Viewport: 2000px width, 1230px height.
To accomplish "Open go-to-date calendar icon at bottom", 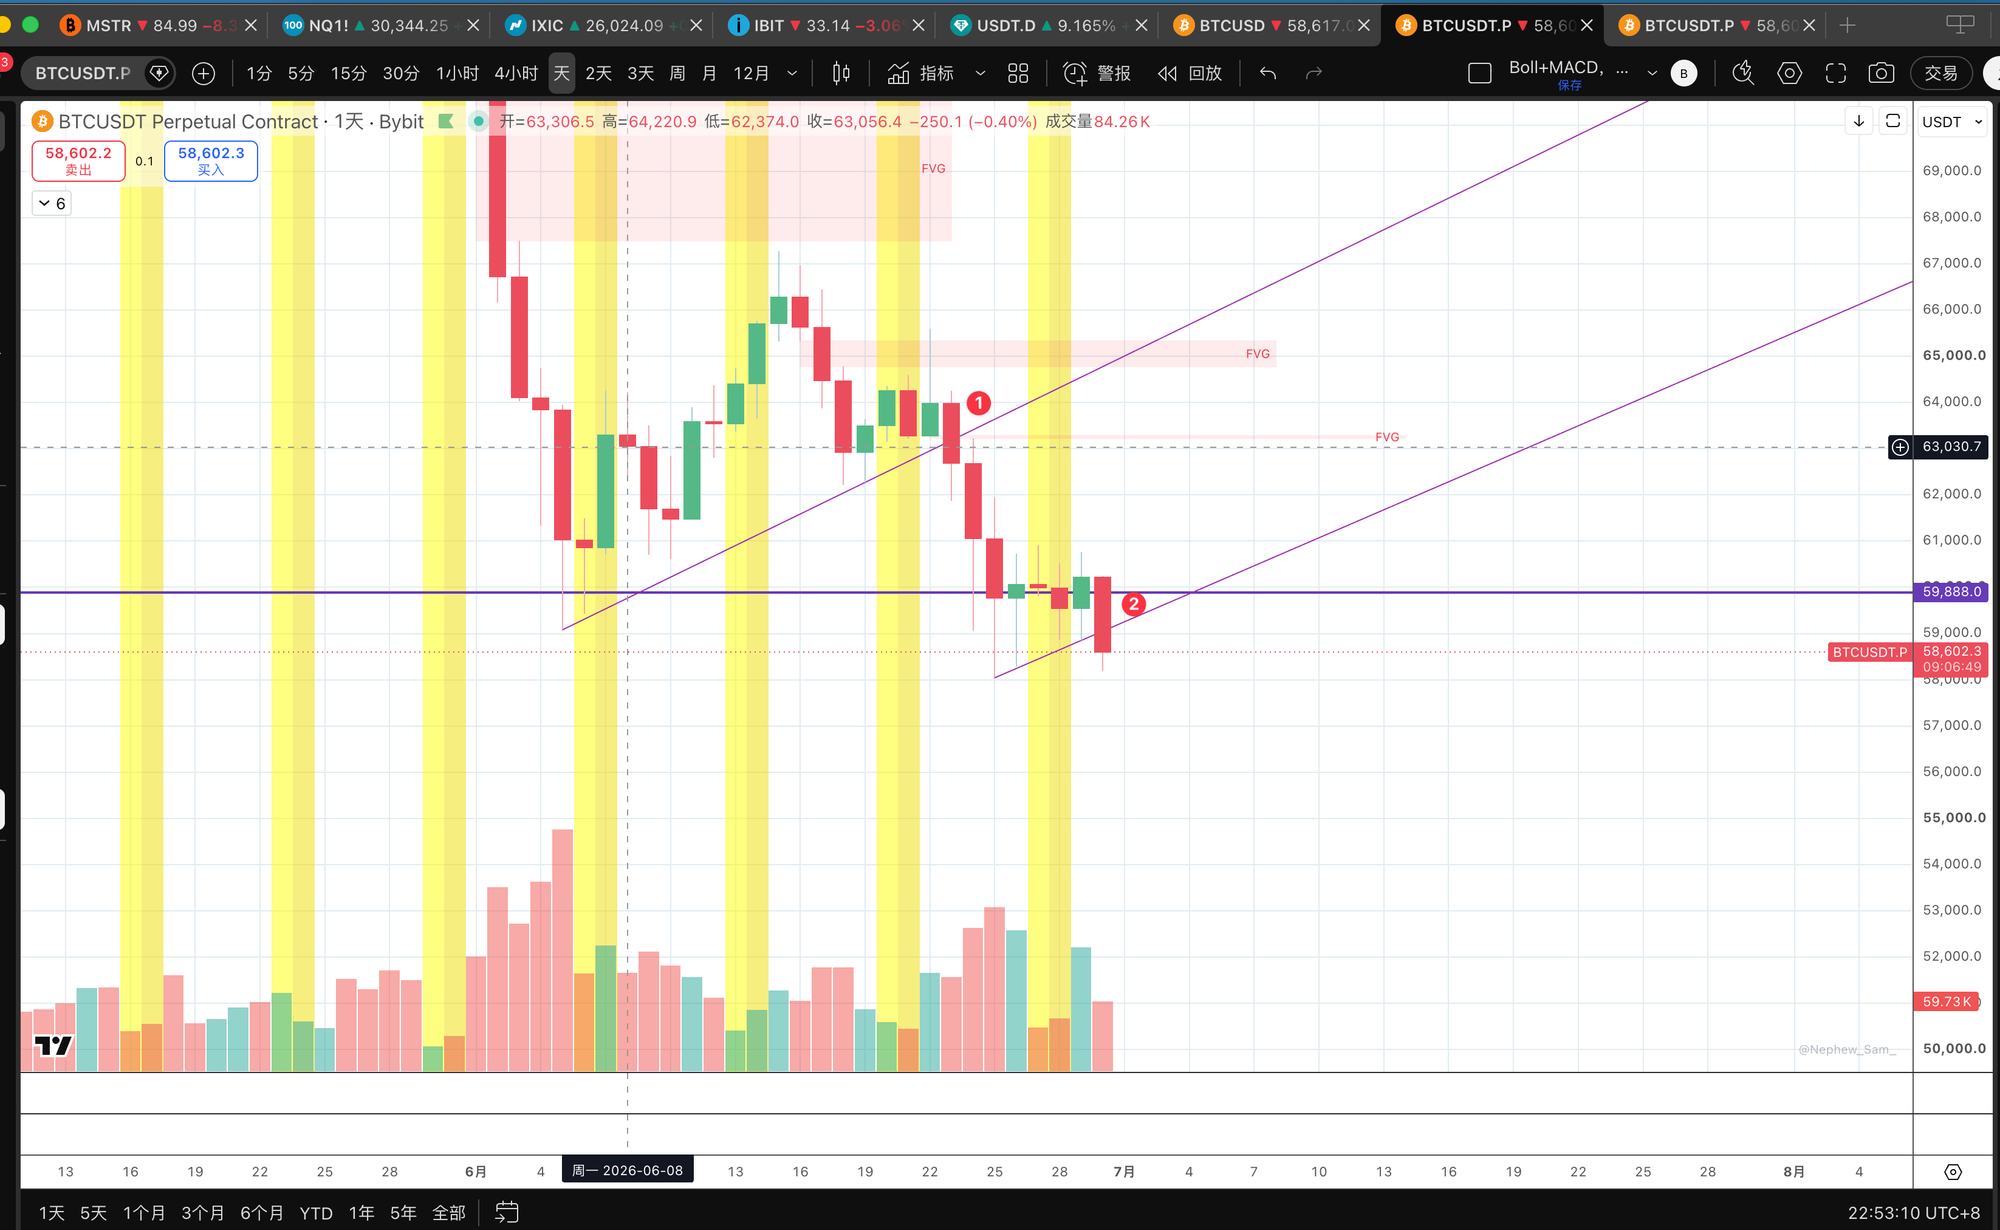I will click(x=507, y=1212).
